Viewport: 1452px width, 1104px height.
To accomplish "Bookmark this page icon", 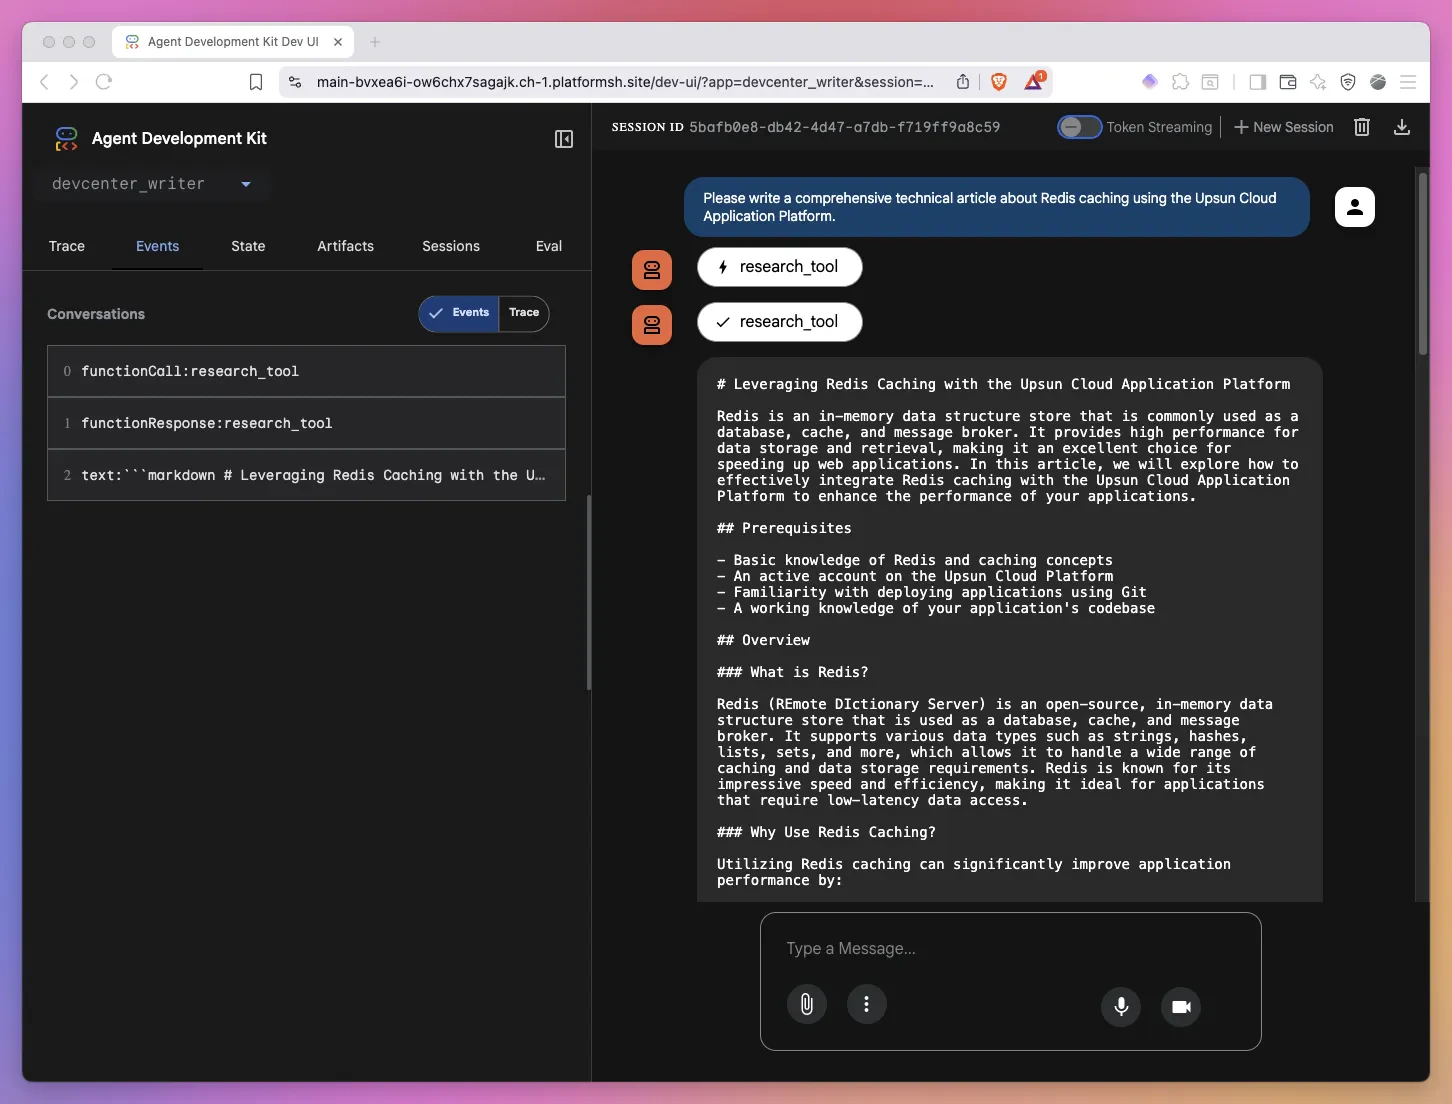I will tap(256, 82).
